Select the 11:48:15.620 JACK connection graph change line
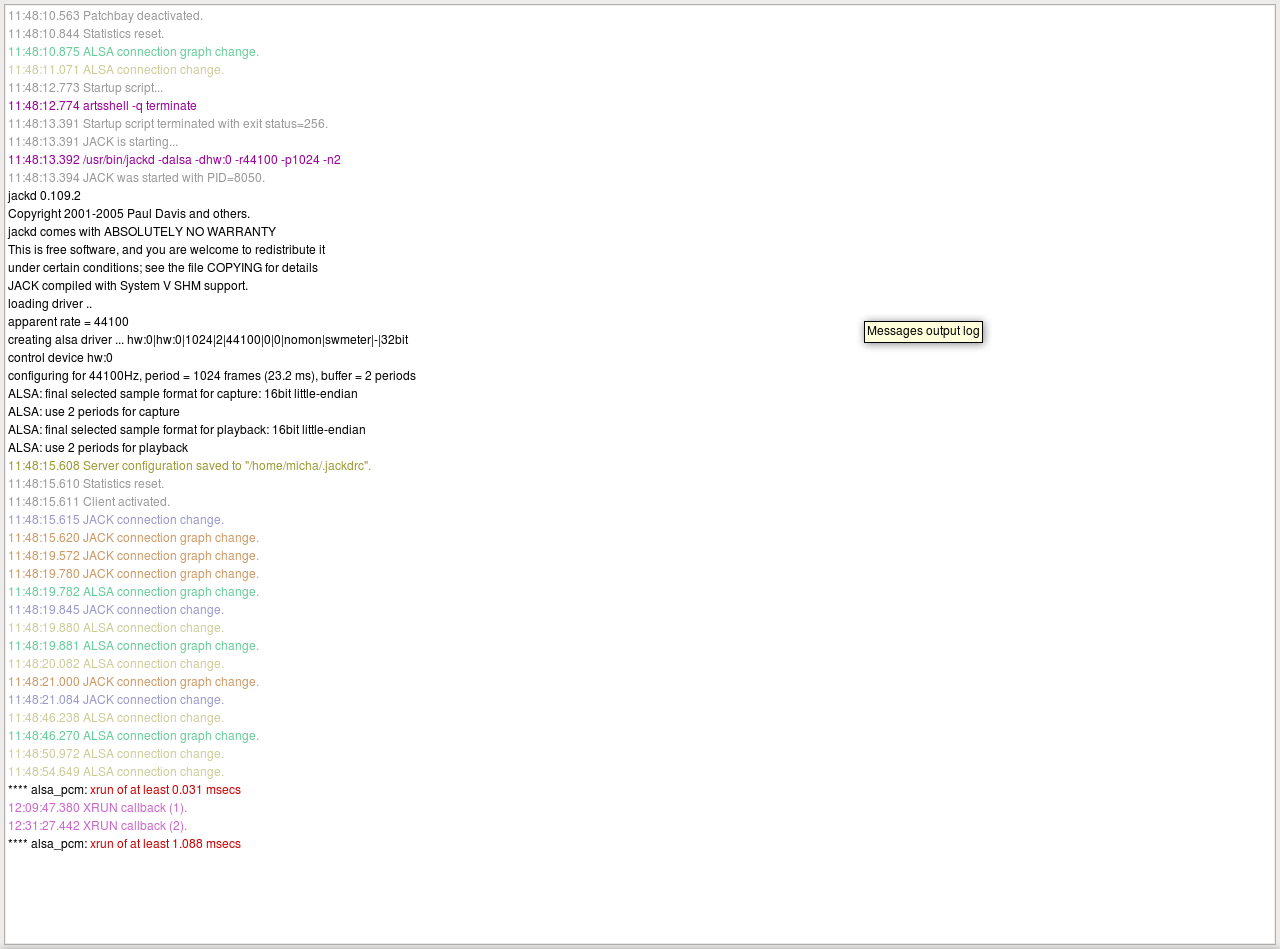 (133, 538)
